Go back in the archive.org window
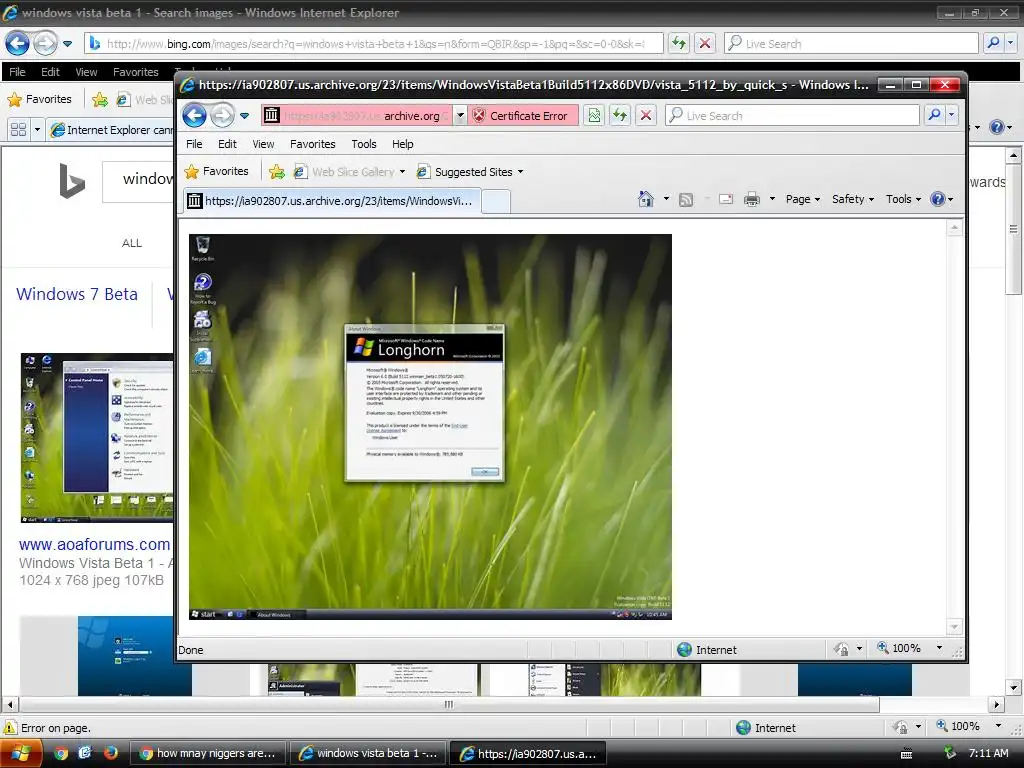Image resolution: width=1024 pixels, height=768 pixels. [194, 116]
